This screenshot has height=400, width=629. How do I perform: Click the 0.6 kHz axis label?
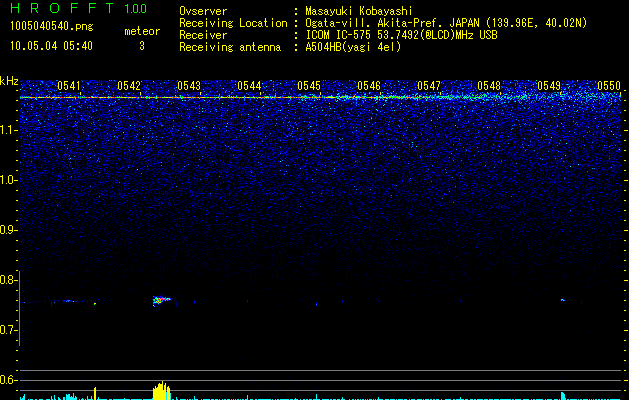click(9, 380)
